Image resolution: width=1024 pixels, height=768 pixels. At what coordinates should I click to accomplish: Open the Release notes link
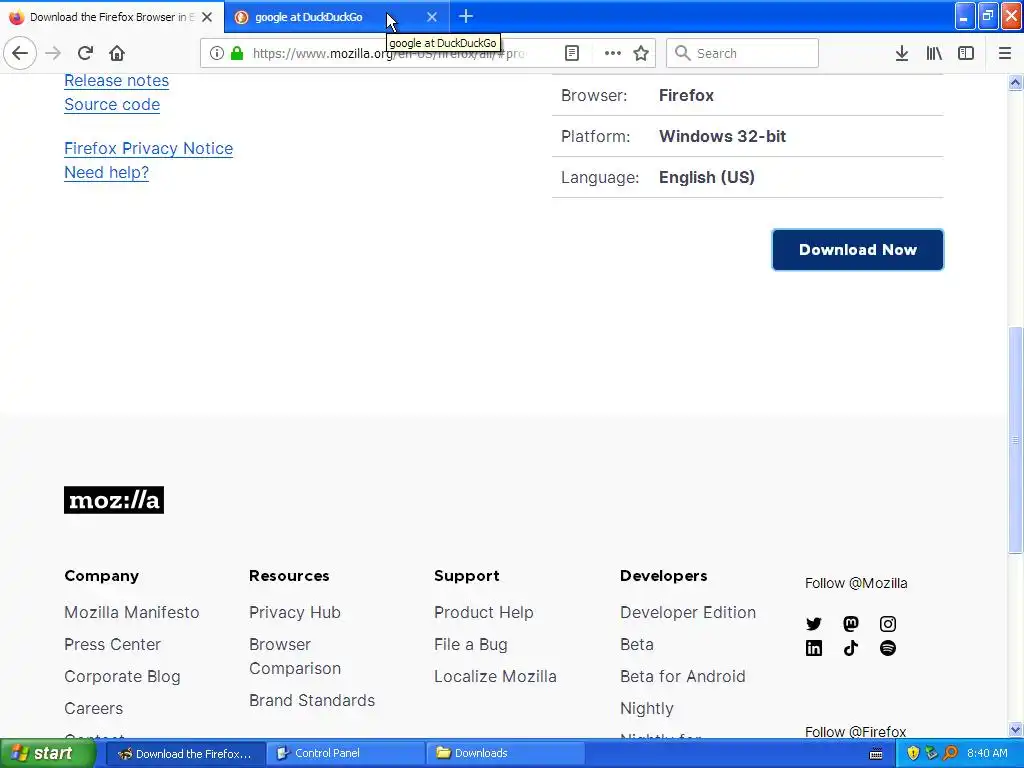116,80
